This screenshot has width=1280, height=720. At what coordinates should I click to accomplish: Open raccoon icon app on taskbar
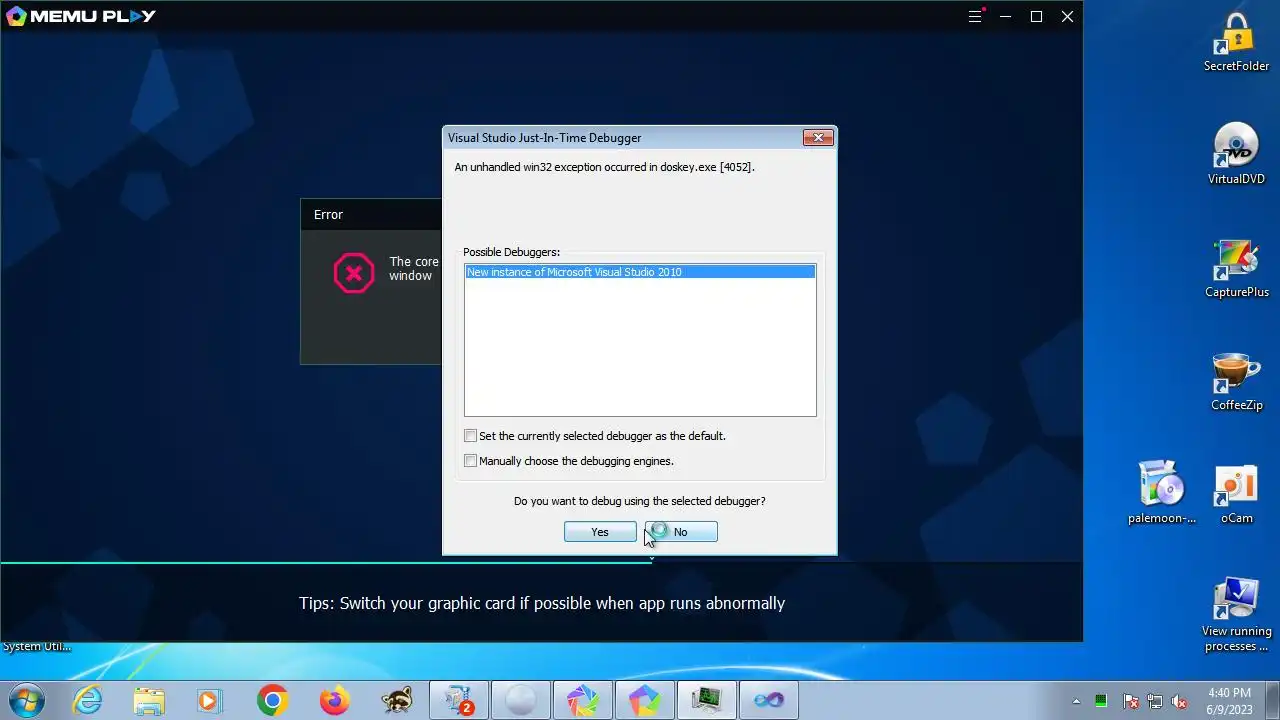tap(396, 701)
